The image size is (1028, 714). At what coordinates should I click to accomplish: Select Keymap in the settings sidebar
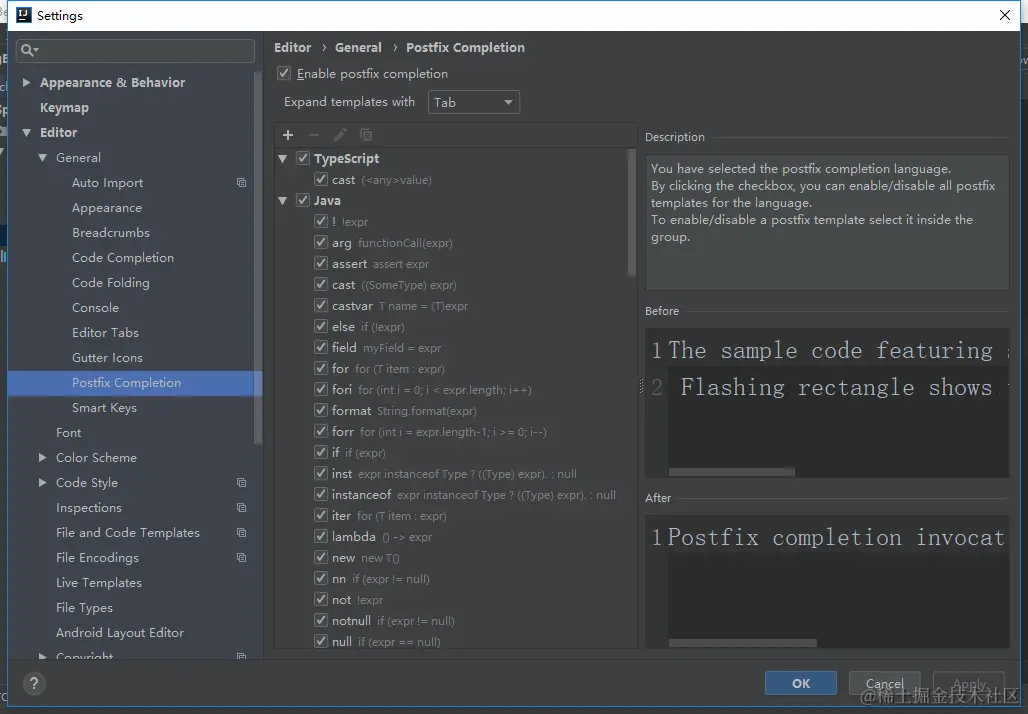63,107
